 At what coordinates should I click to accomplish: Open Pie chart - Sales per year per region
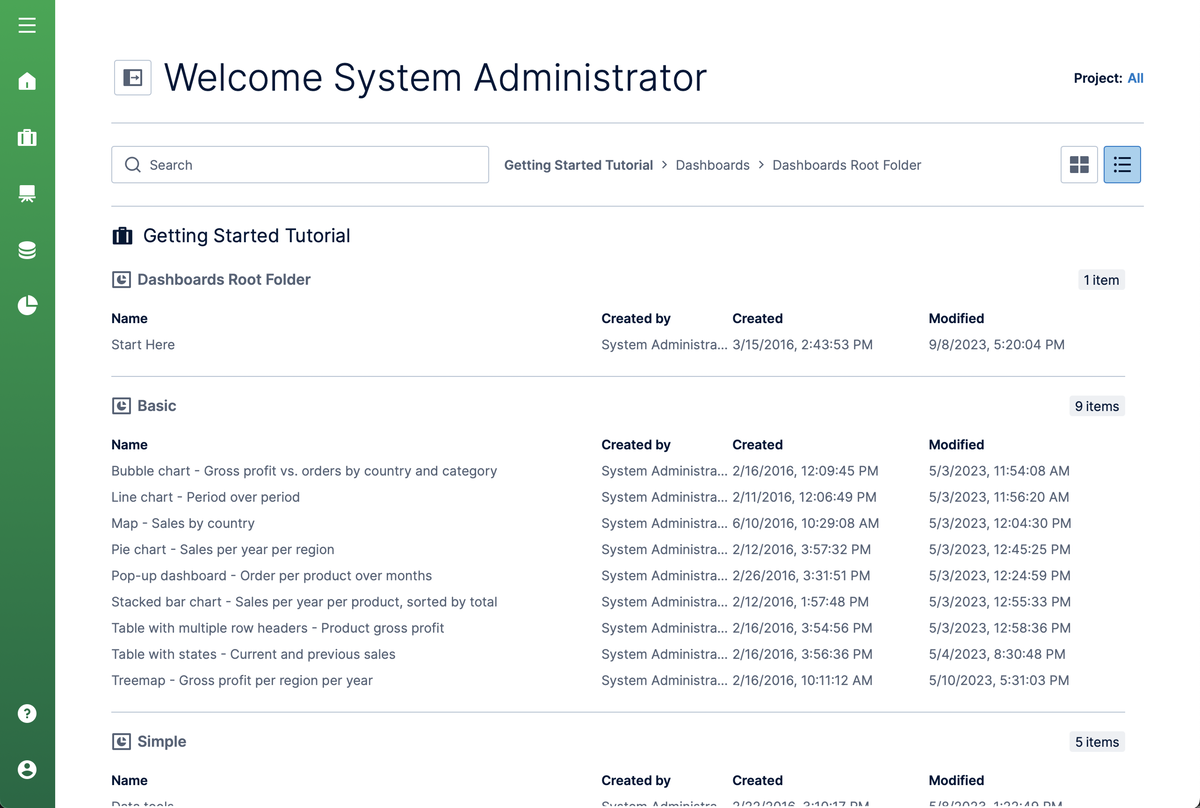click(223, 549)
